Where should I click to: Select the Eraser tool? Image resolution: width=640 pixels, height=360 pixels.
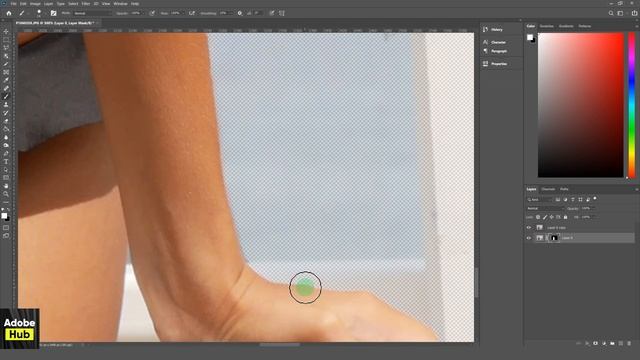(6, 121)
